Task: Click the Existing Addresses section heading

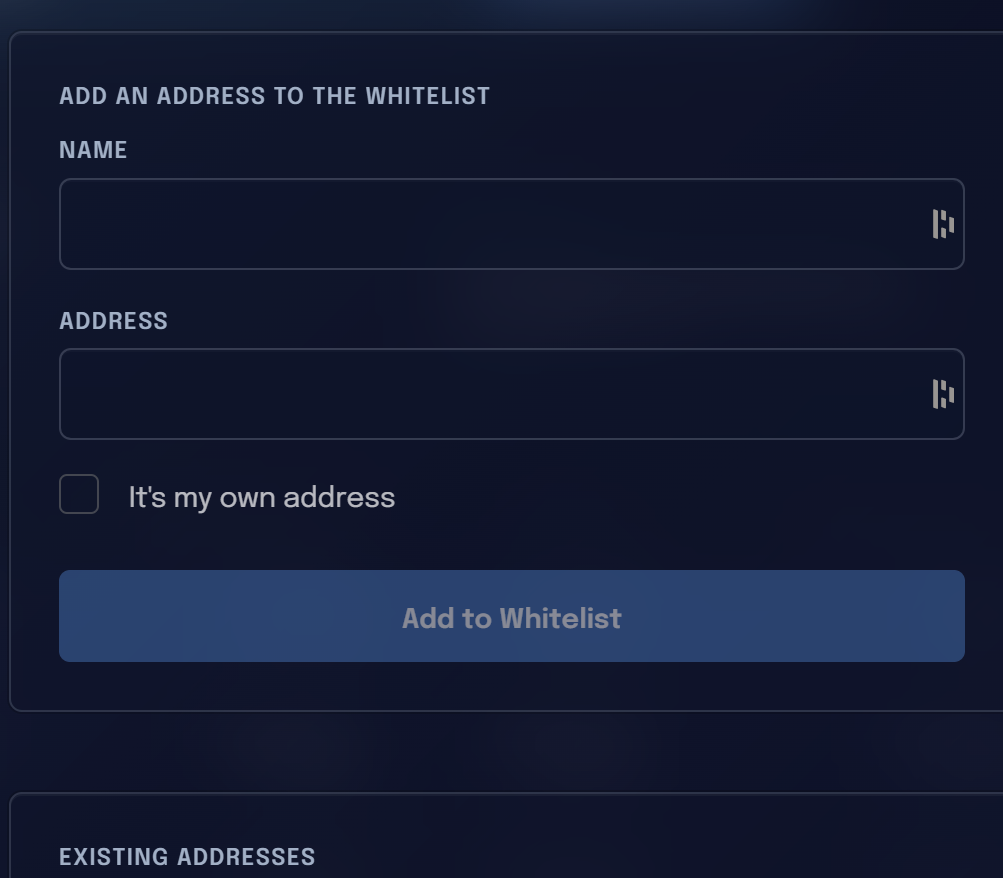Action: (187, 856)
